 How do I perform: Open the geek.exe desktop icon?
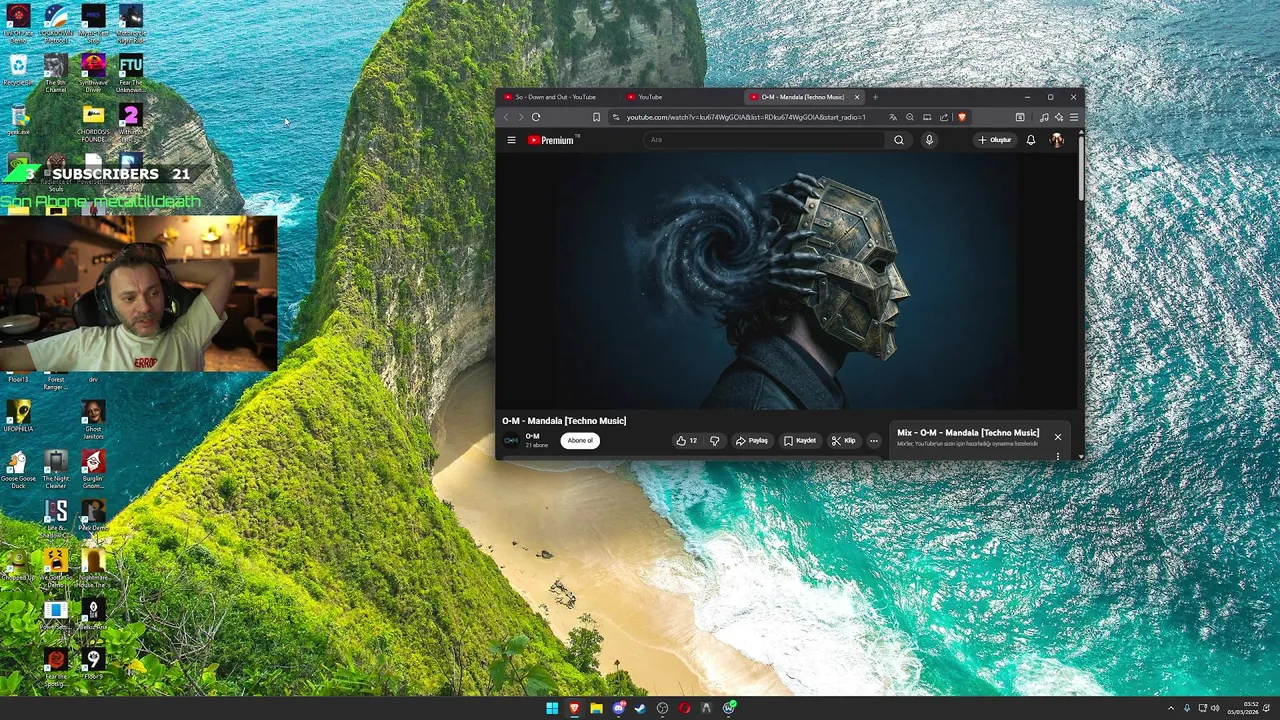(18, 120)
